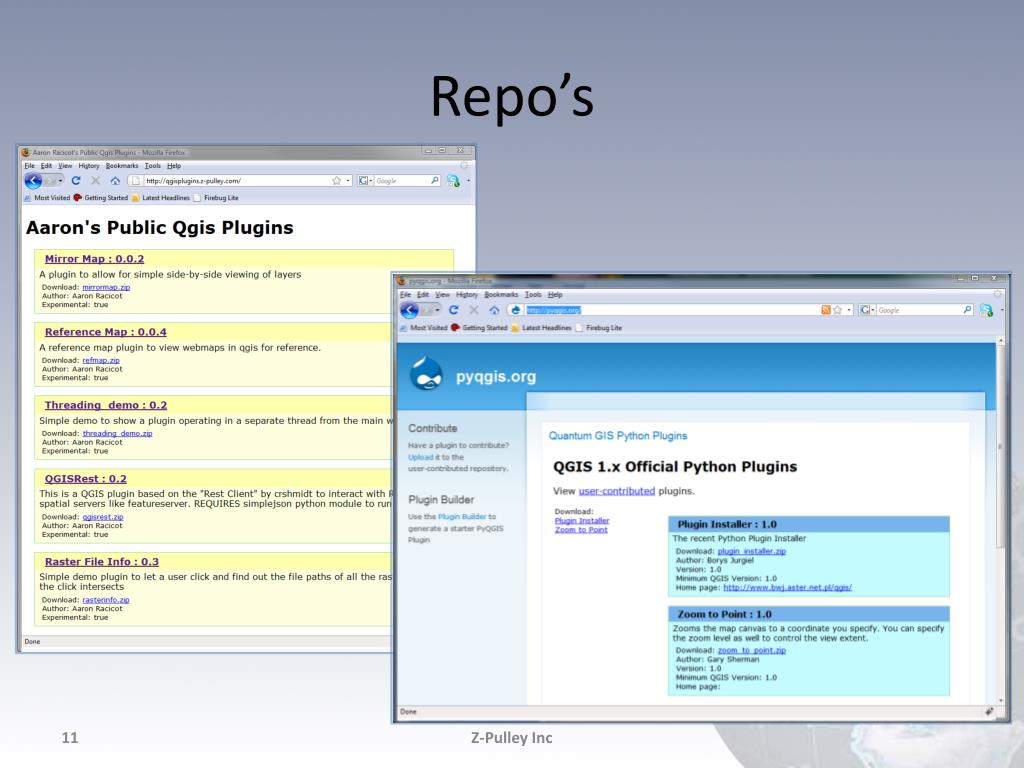Click Most Visited bookmark in Aaron's Plugins window
Image resolution: width=1024 pixels, height=768 pixels.
tap(47, 198)
